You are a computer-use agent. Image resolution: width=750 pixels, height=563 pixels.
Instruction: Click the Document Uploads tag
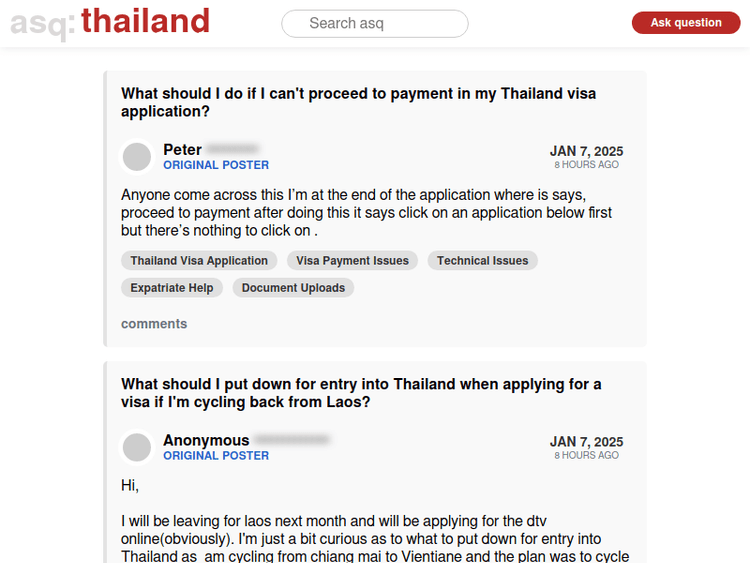[x=293, y=288]
